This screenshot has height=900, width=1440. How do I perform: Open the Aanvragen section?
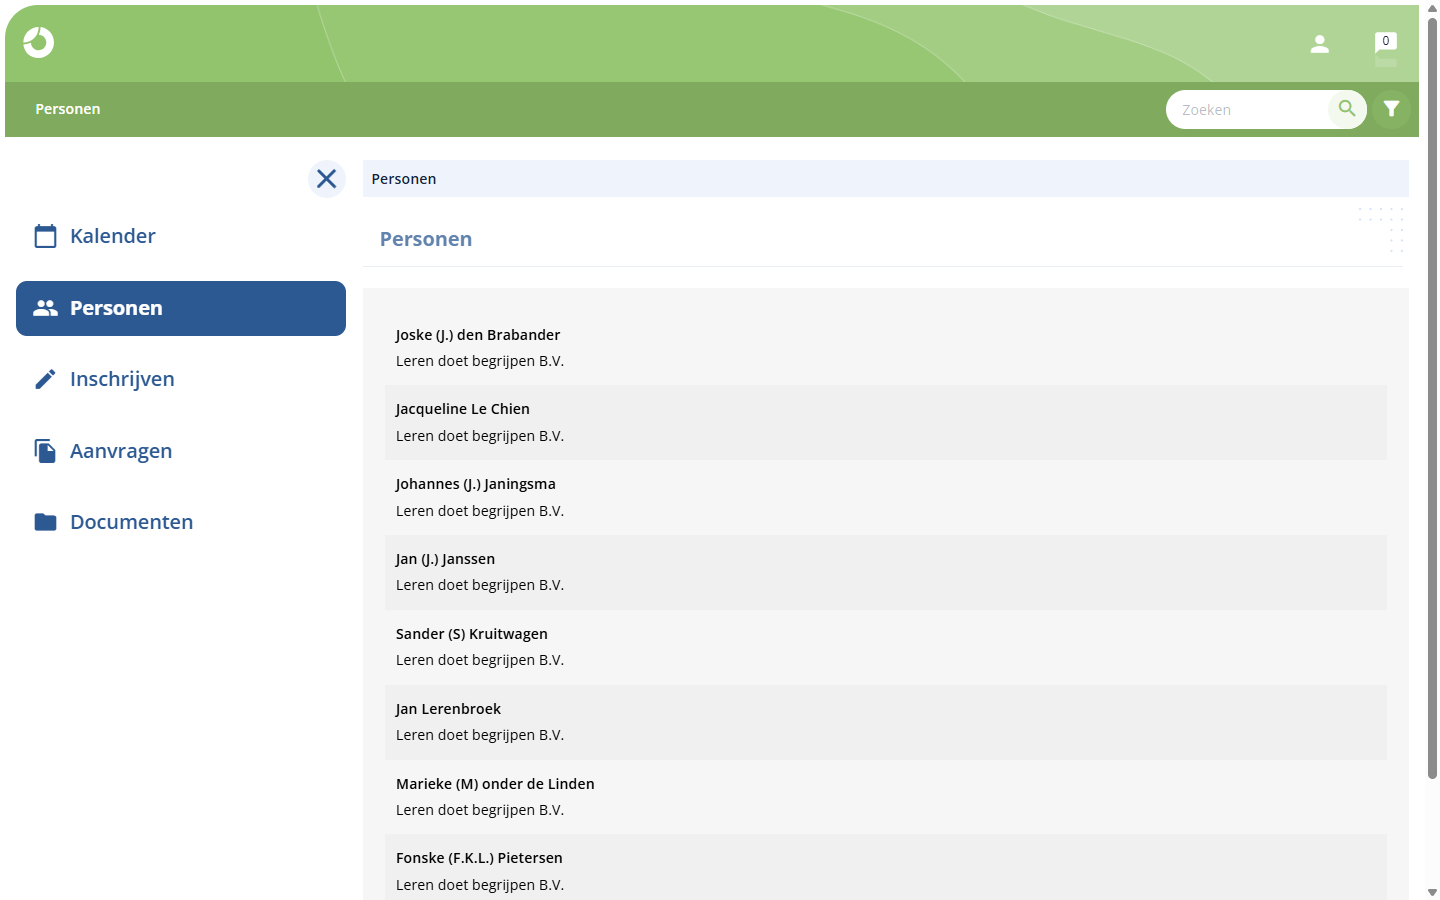coord(181,451)
